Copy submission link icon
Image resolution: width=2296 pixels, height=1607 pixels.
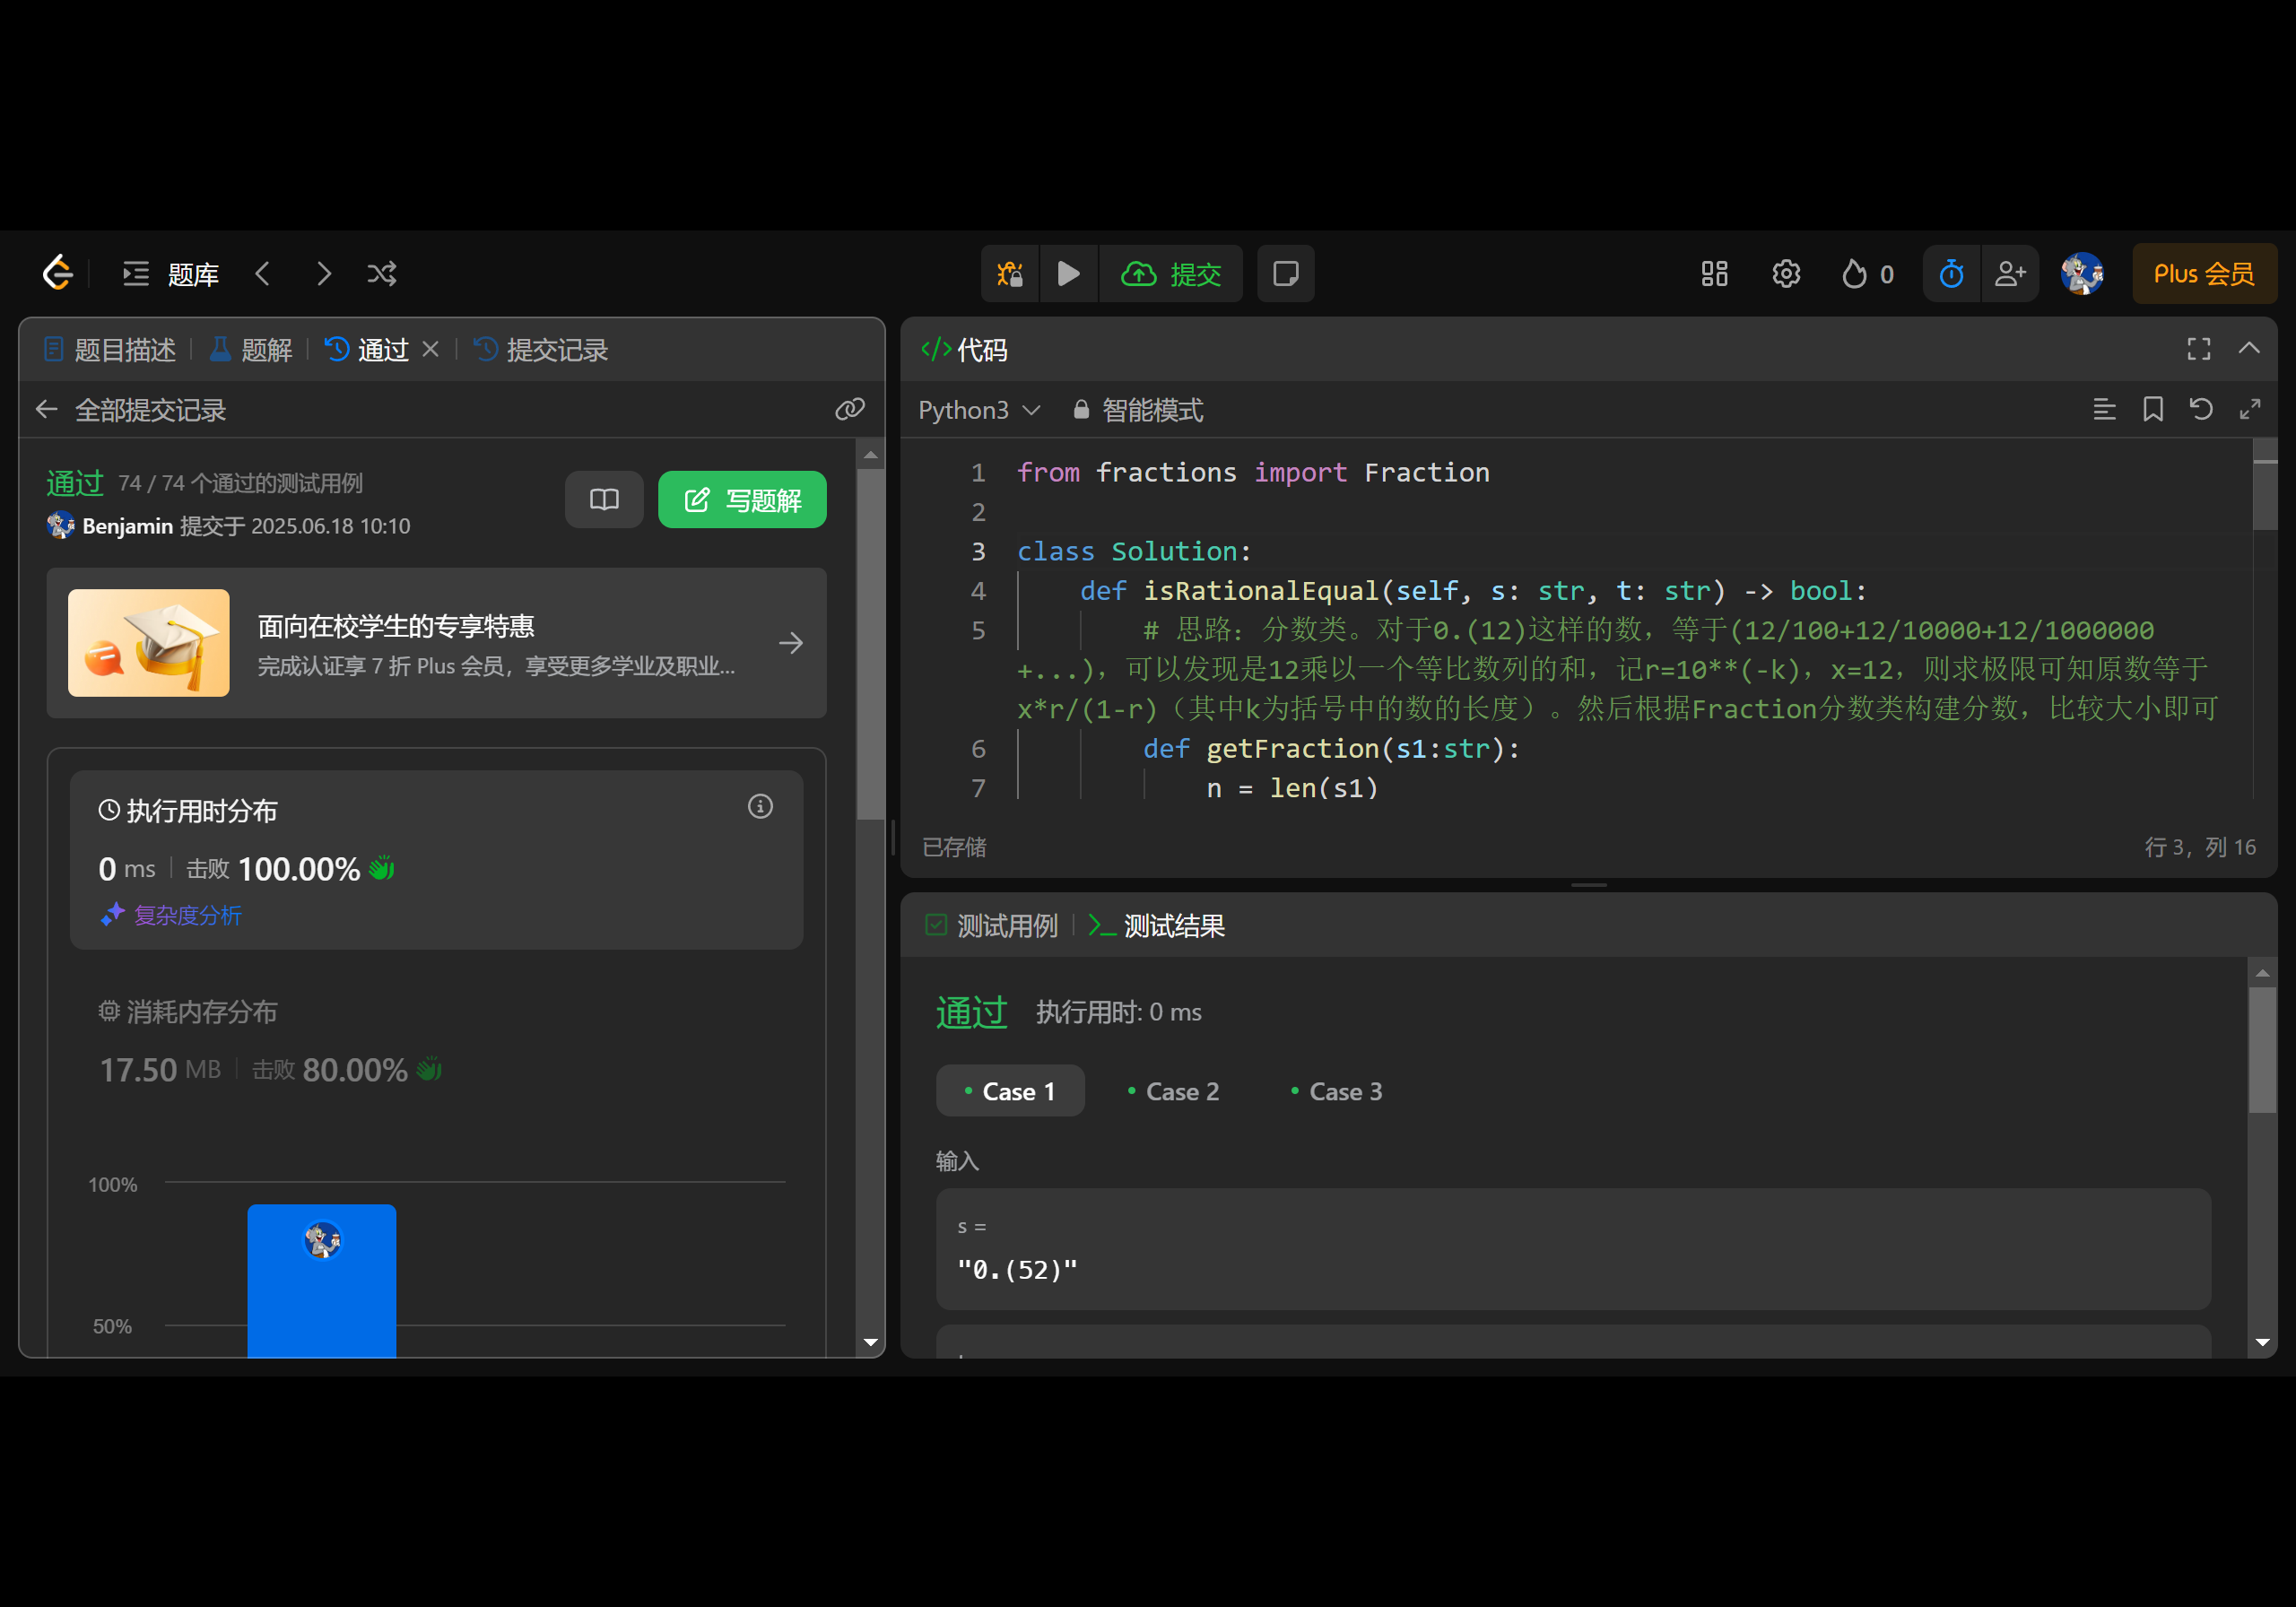pyautogui.click(x=849, y=409)
